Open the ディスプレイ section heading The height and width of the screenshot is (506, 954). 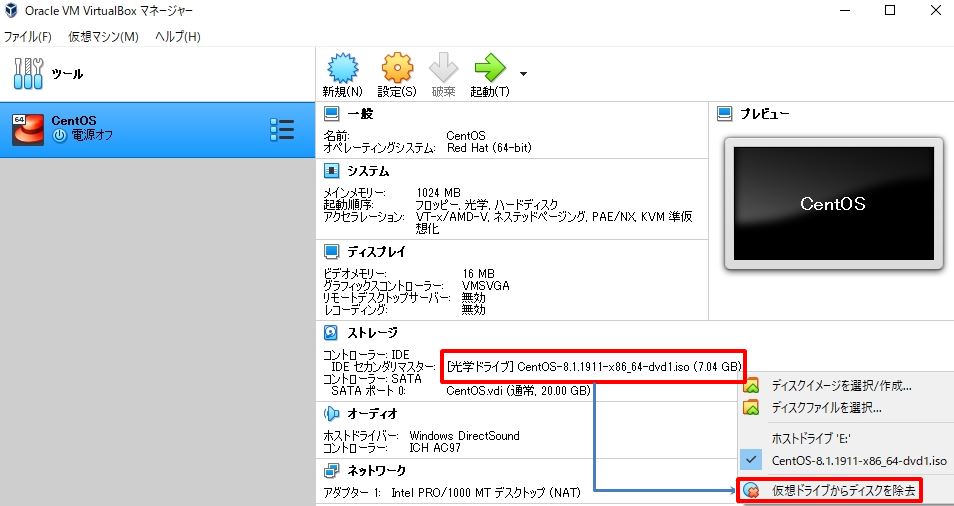pyautogui.click(x=376, y=251)
